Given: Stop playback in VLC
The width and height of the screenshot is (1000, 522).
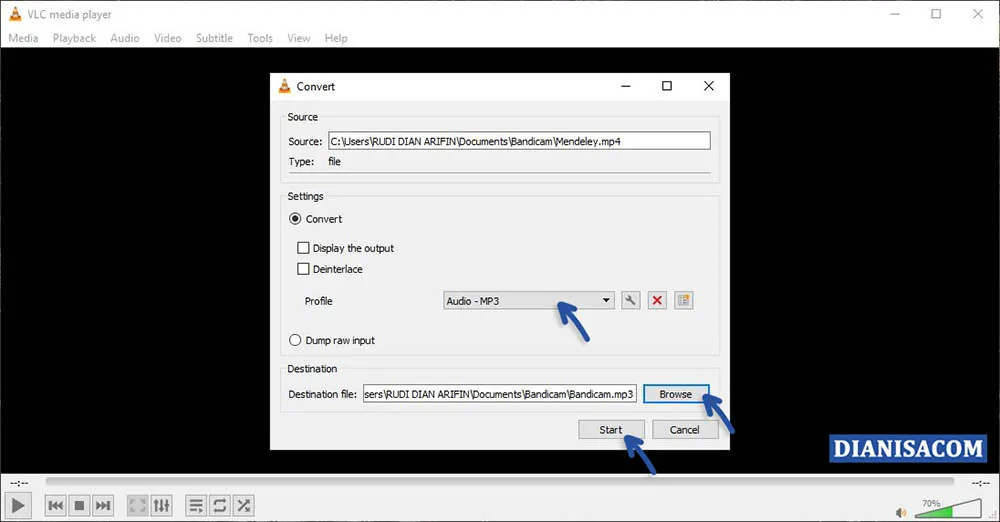Looking at the screenshot, I should pos(79,506).
